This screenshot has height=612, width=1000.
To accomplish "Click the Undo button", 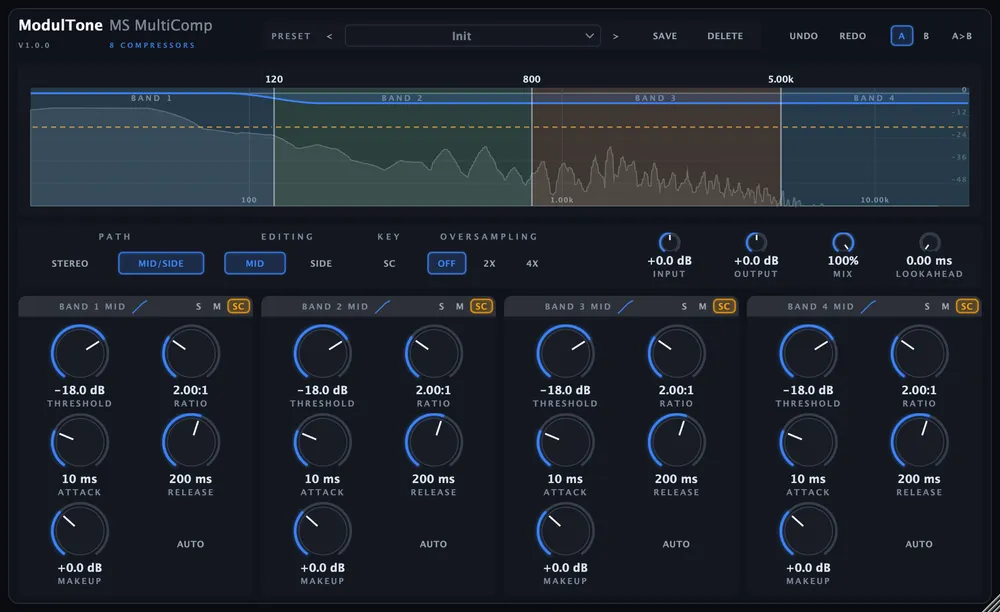I will tap(804, 36).
